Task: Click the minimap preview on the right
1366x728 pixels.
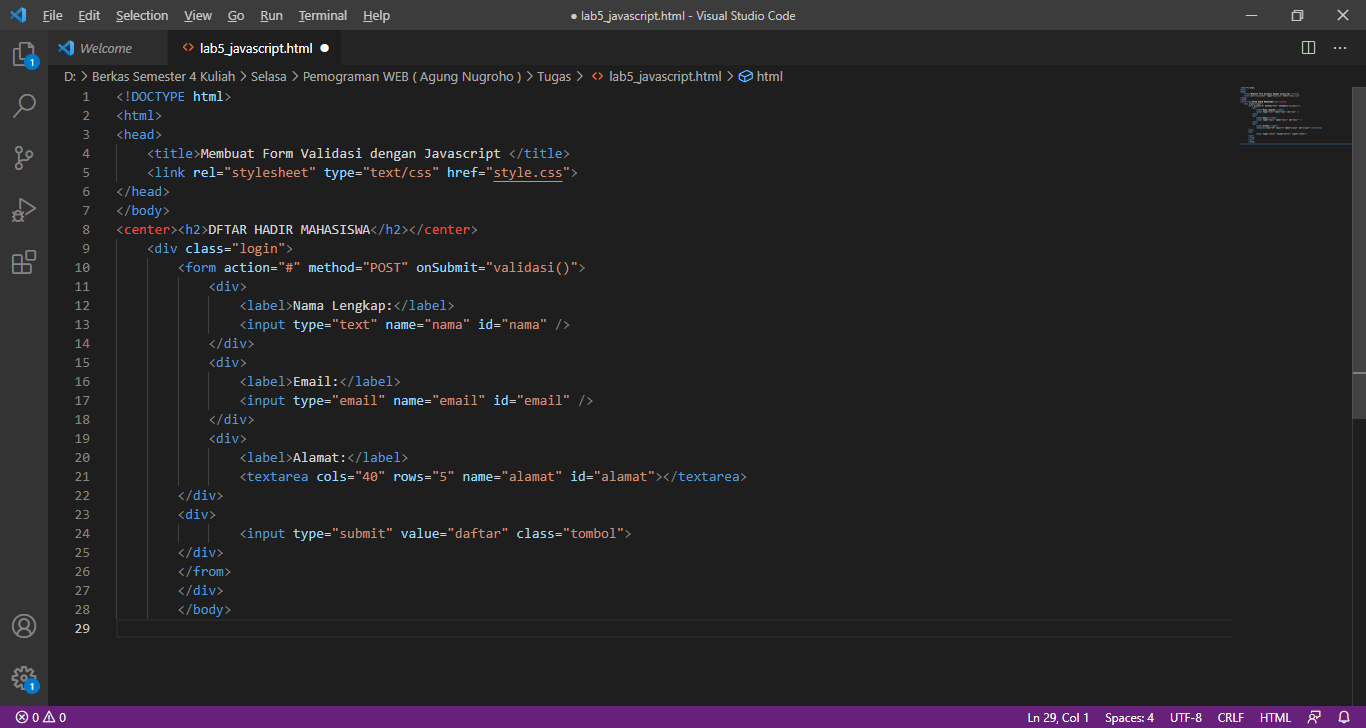Action: click(1290, 115)
